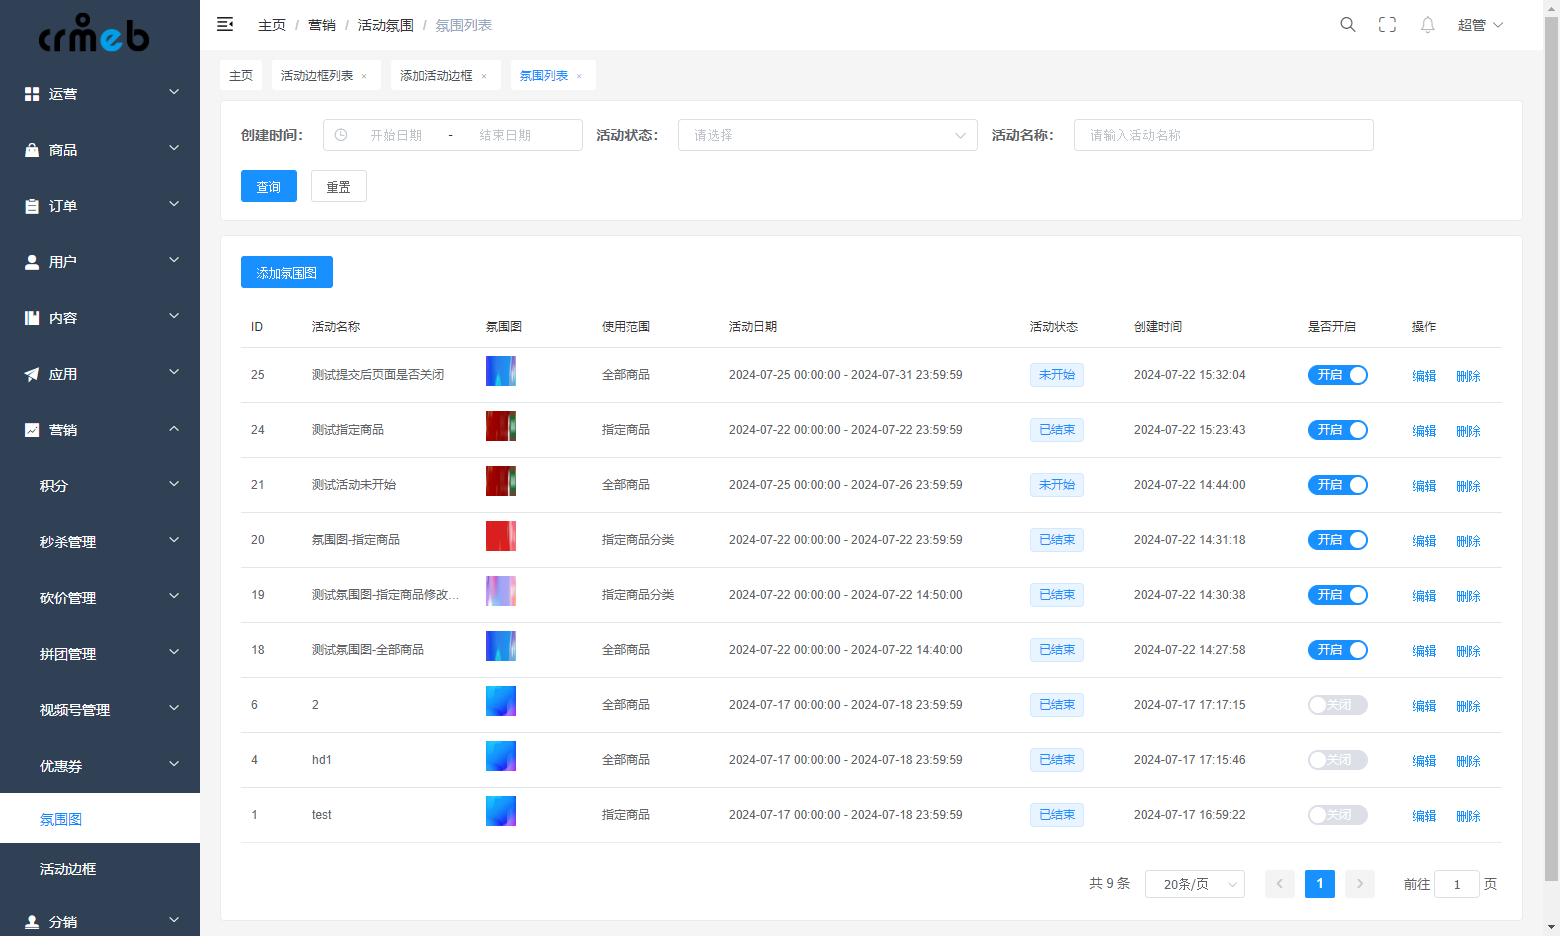Image resolution: width=1560 pixels, height=936 pixels.
Task: Open the purple thumbnail for ID 19
Action: [x=501, y=591]
